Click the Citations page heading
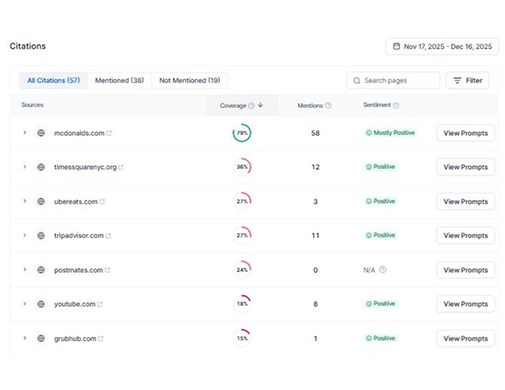 [x=28, y=46]
